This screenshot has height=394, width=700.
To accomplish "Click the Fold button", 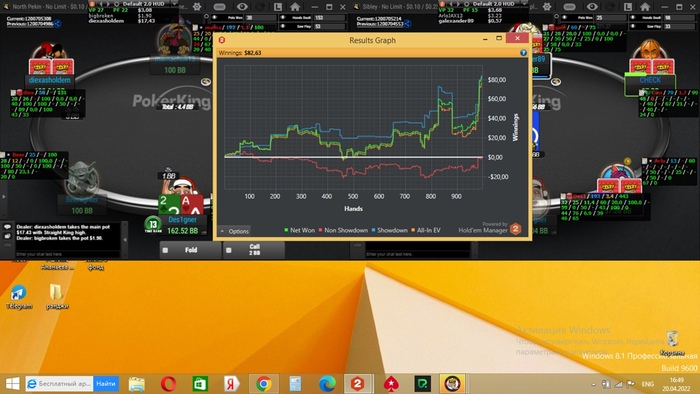I will point(191,250).
